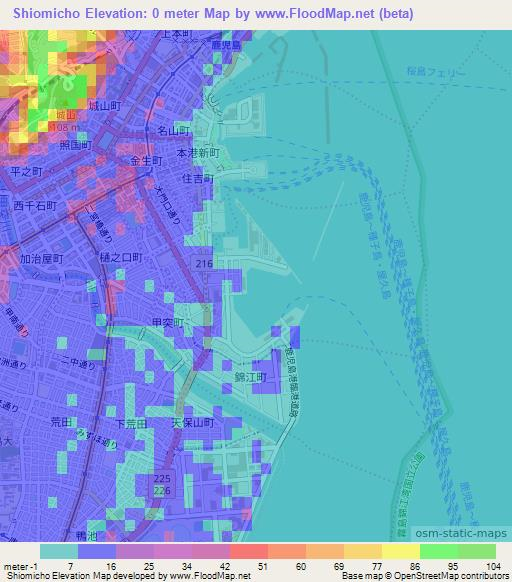Click the route 226 road shield
Screen dimensions: 512x582
click(x=162, y=491)
